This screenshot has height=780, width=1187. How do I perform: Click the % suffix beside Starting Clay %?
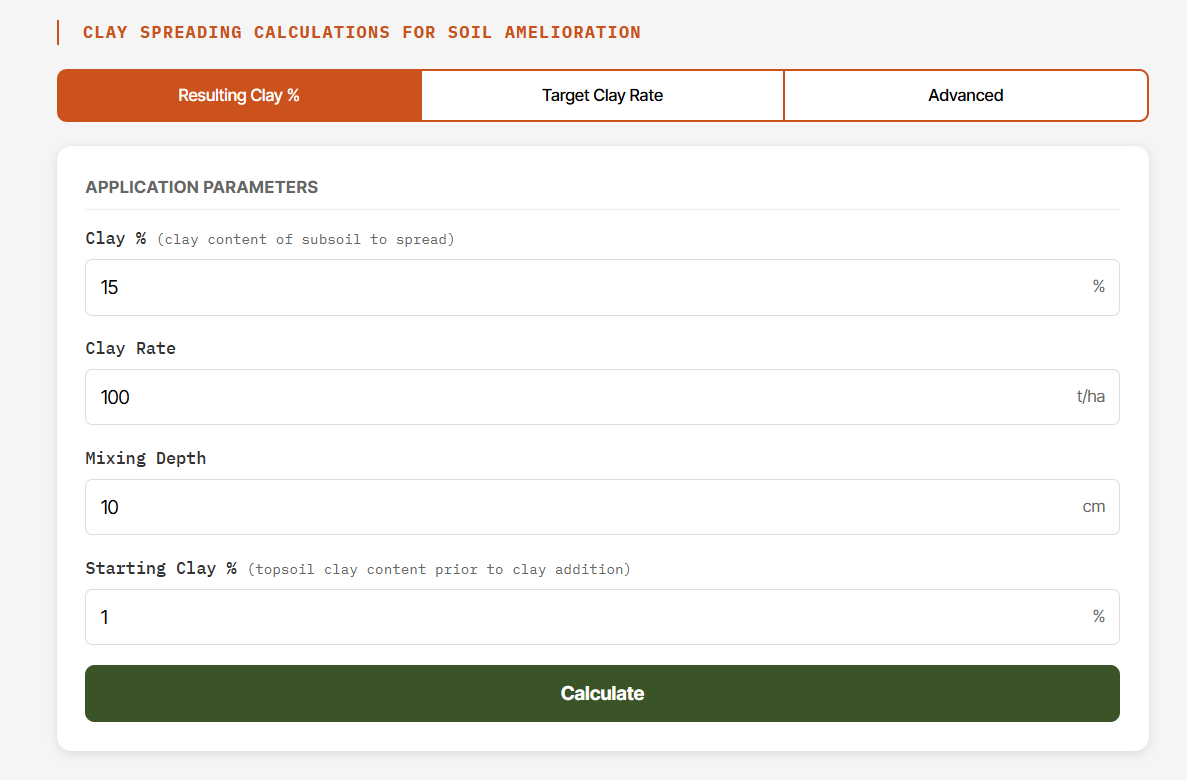click(x=1099, y=616)
